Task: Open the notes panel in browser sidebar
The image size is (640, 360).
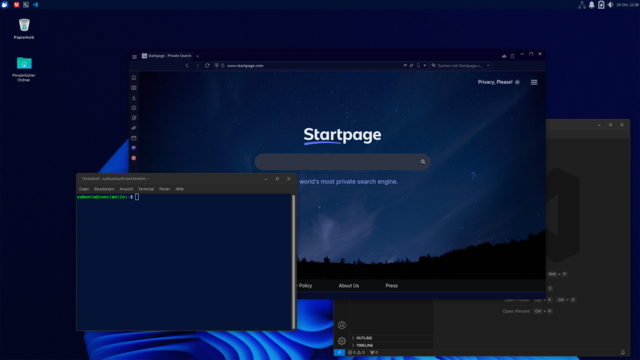Action: click(134, 118)
